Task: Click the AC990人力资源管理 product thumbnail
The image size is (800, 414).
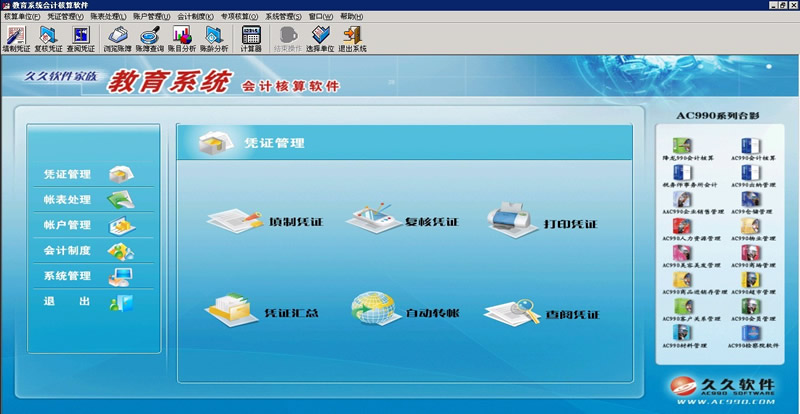Action: click(x=682, y=233)
